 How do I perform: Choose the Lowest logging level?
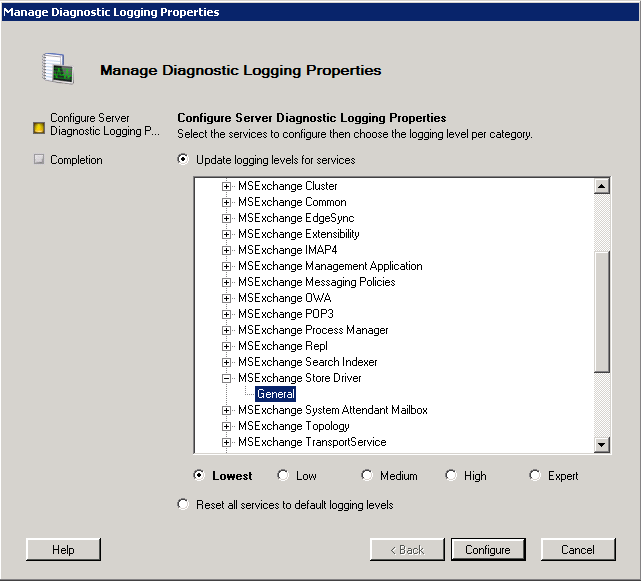[x=199, y=475]
